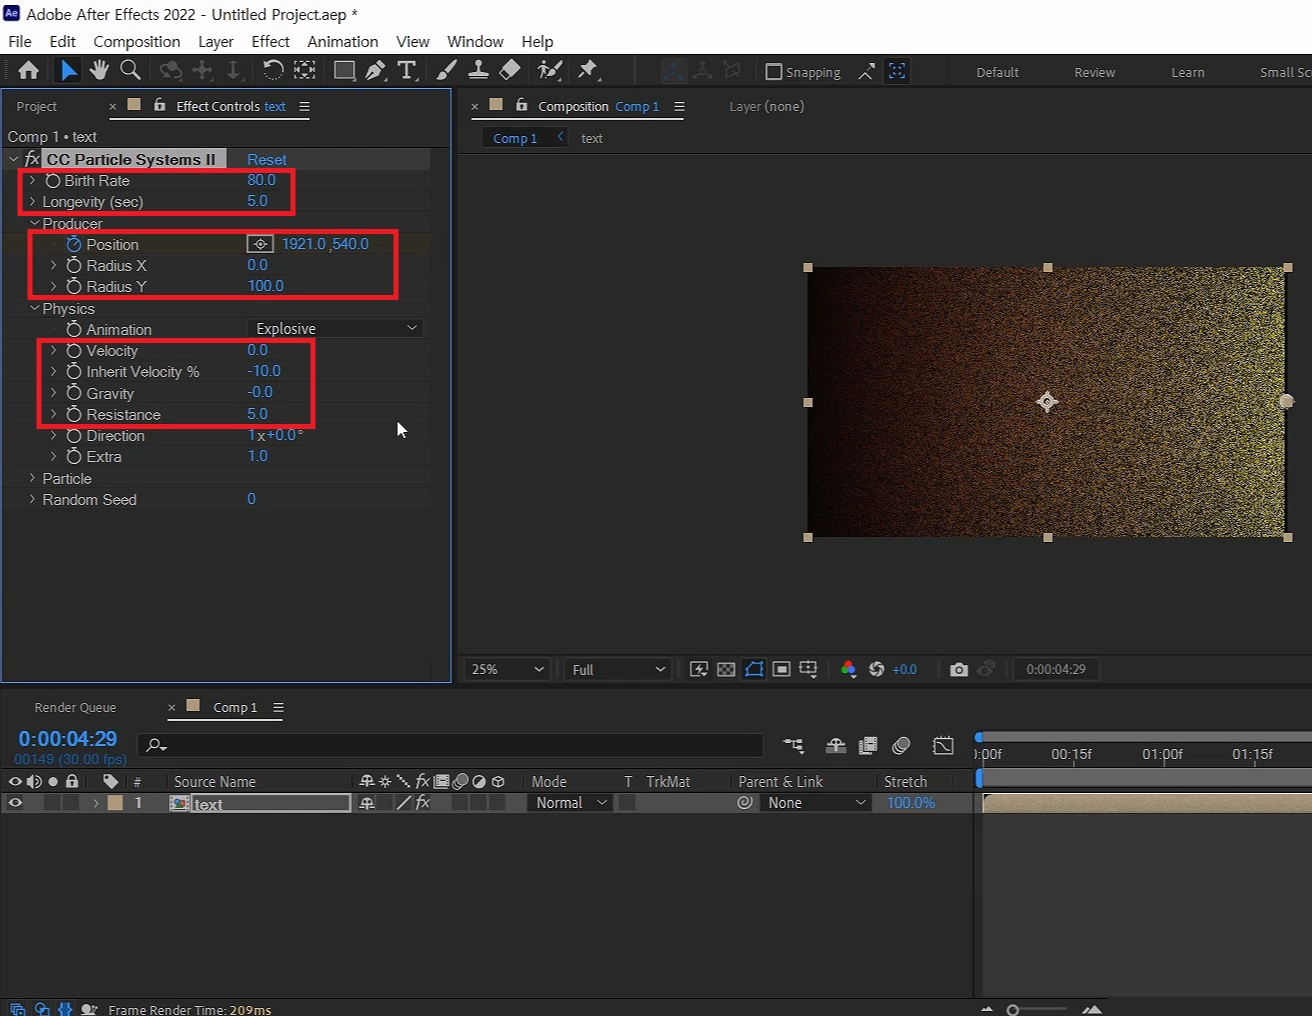1312x1016 pixels.
Task: Click the Graph Editor icon in timeline
Action: click(x=943, y=745)
